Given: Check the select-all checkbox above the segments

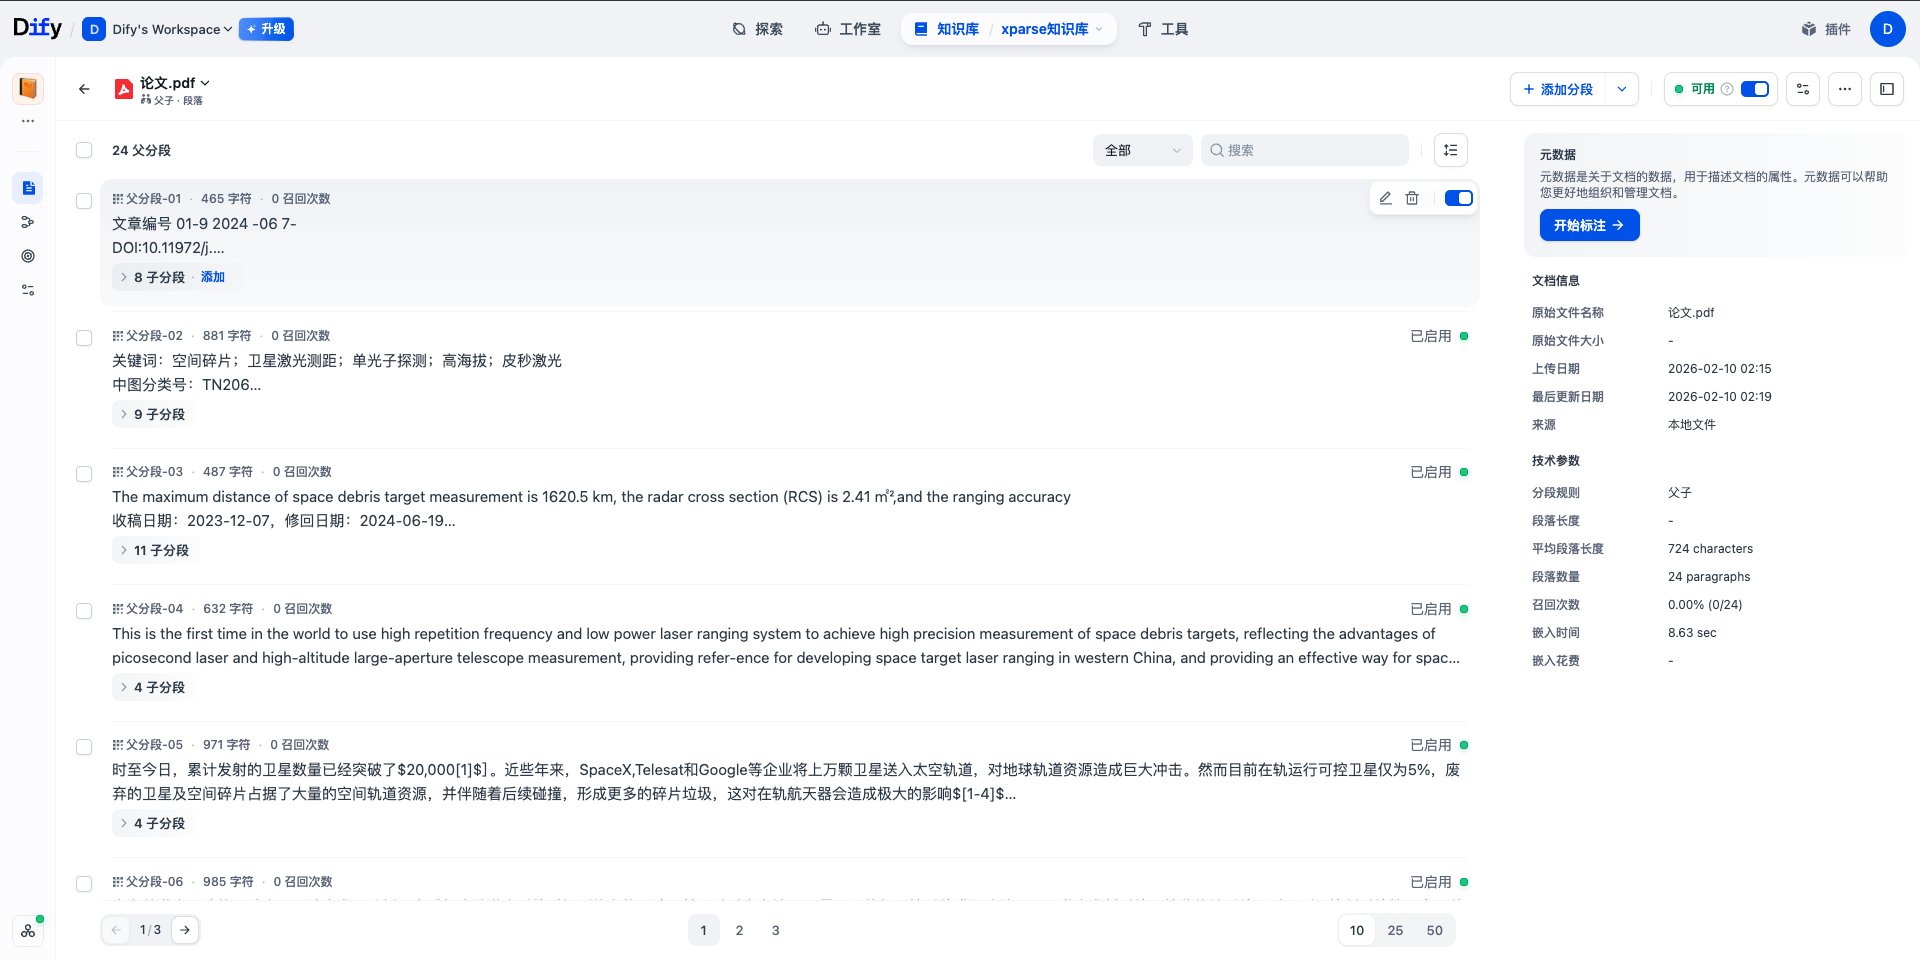Looking at the screenshot, I should 84,150.
